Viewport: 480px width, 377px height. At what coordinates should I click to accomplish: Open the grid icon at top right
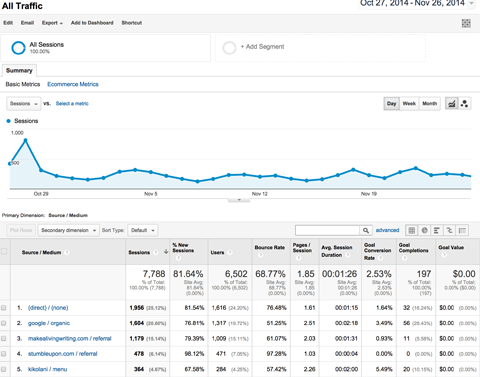point(466,23)
